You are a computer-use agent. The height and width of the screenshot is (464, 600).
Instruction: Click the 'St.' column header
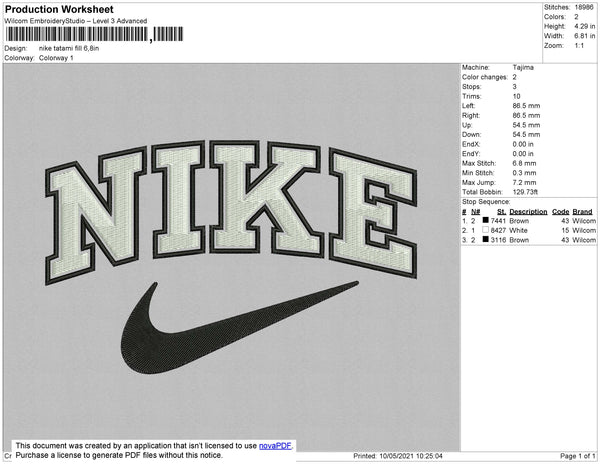point(501,212)
